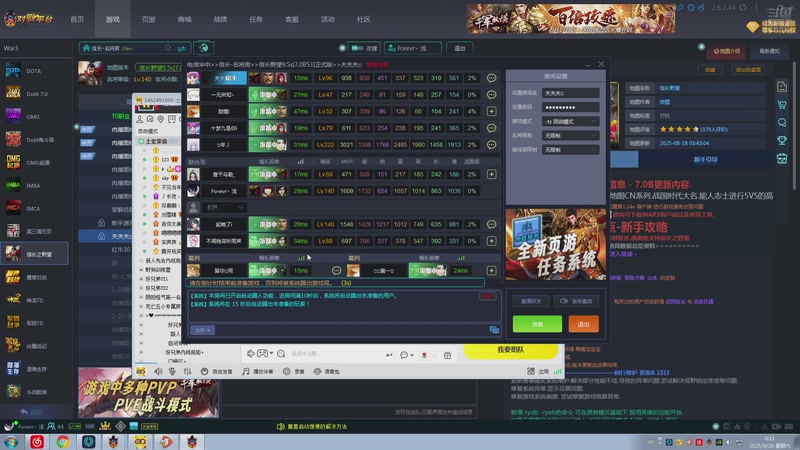Viewport: 800px width, 450px height.
Task: Open chat bubble next to referee 15ms
Action: 336,270
